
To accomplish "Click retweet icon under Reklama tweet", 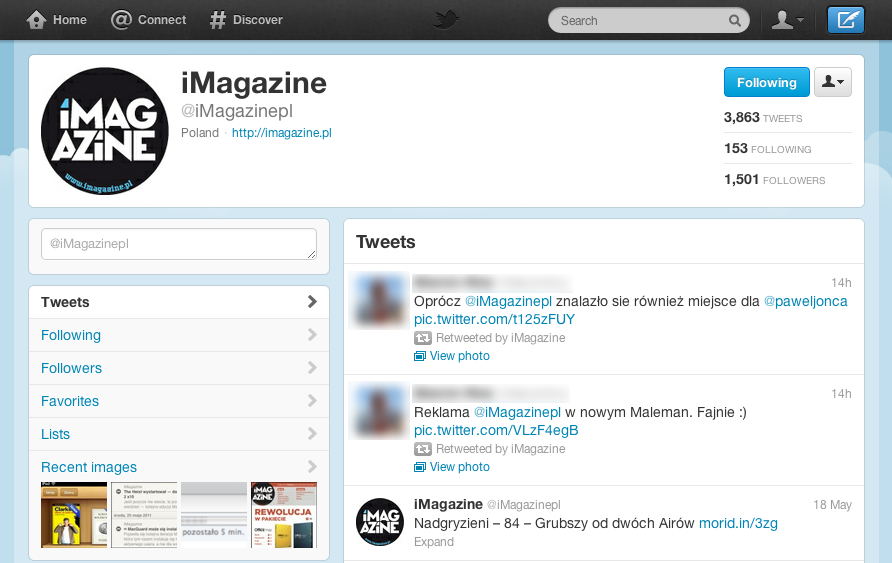I will (423, 449).
